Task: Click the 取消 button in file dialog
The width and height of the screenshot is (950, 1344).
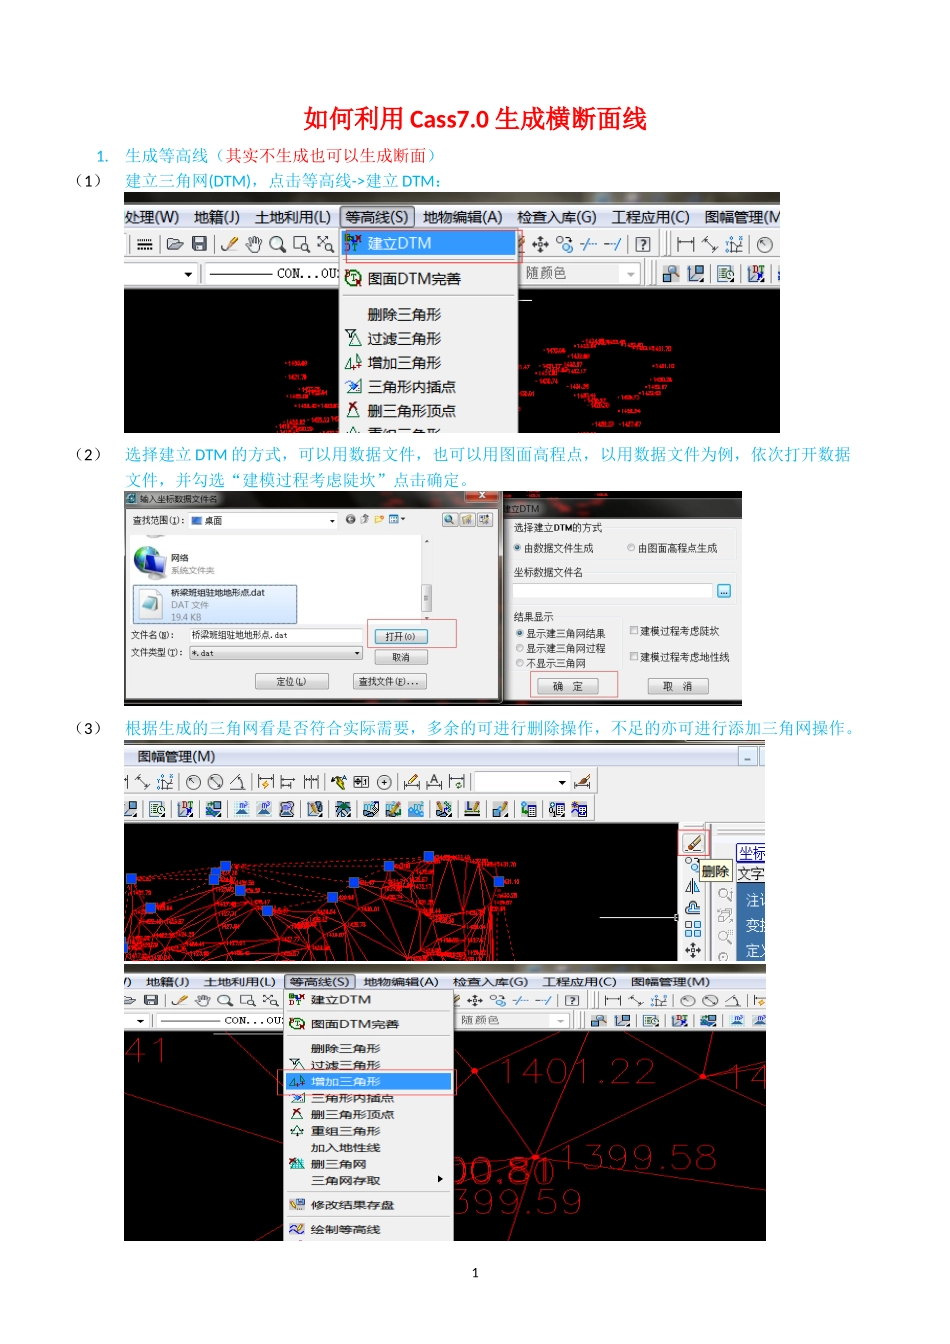Action: pyautogui.click(x=401, y=657)
